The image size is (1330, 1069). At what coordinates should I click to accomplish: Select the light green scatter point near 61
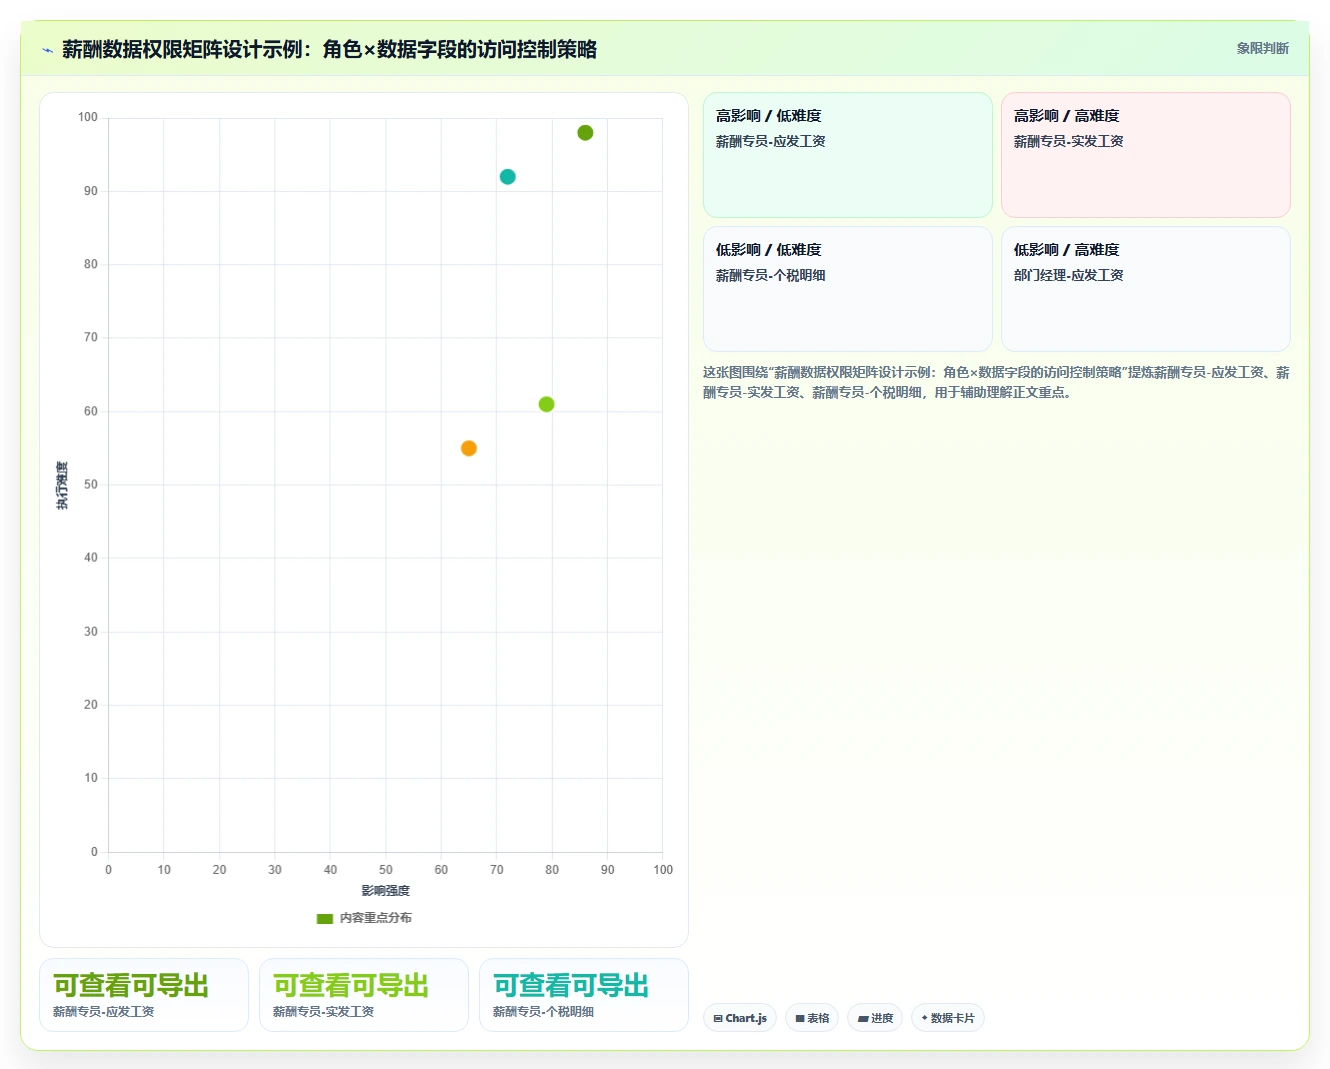coord(546,404)
